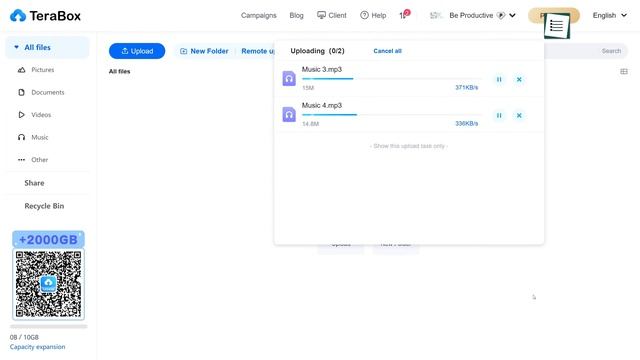Click the 336KB/s upload speed
640x360 pixels.
[467, 123]
